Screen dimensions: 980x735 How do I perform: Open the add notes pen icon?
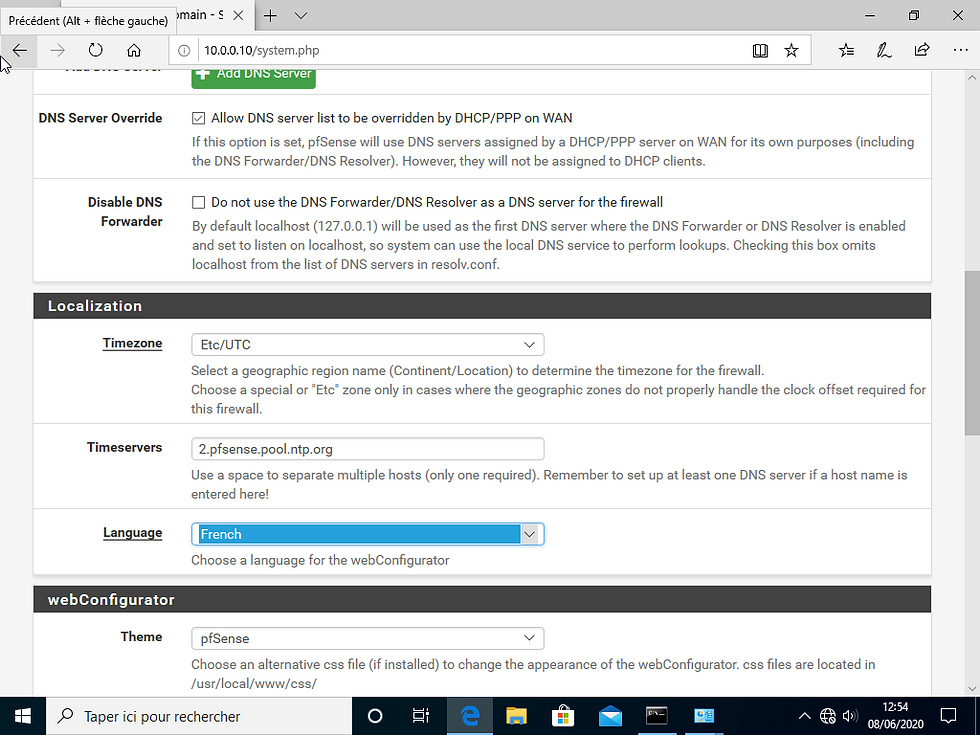[x=884, y=51]
